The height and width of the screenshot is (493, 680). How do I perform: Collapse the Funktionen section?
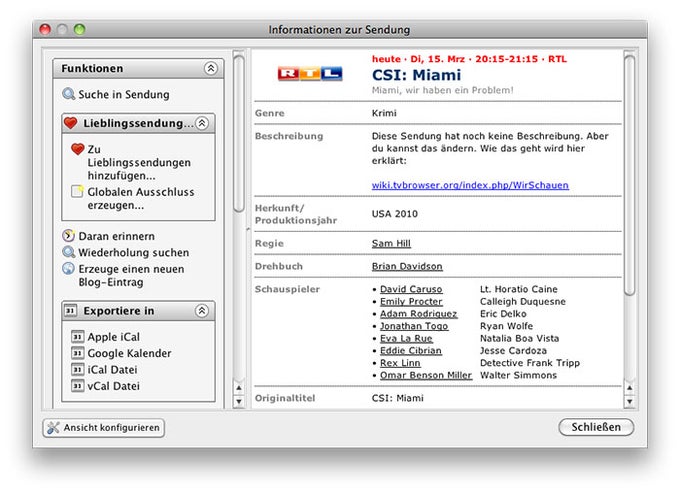[211, 68]
